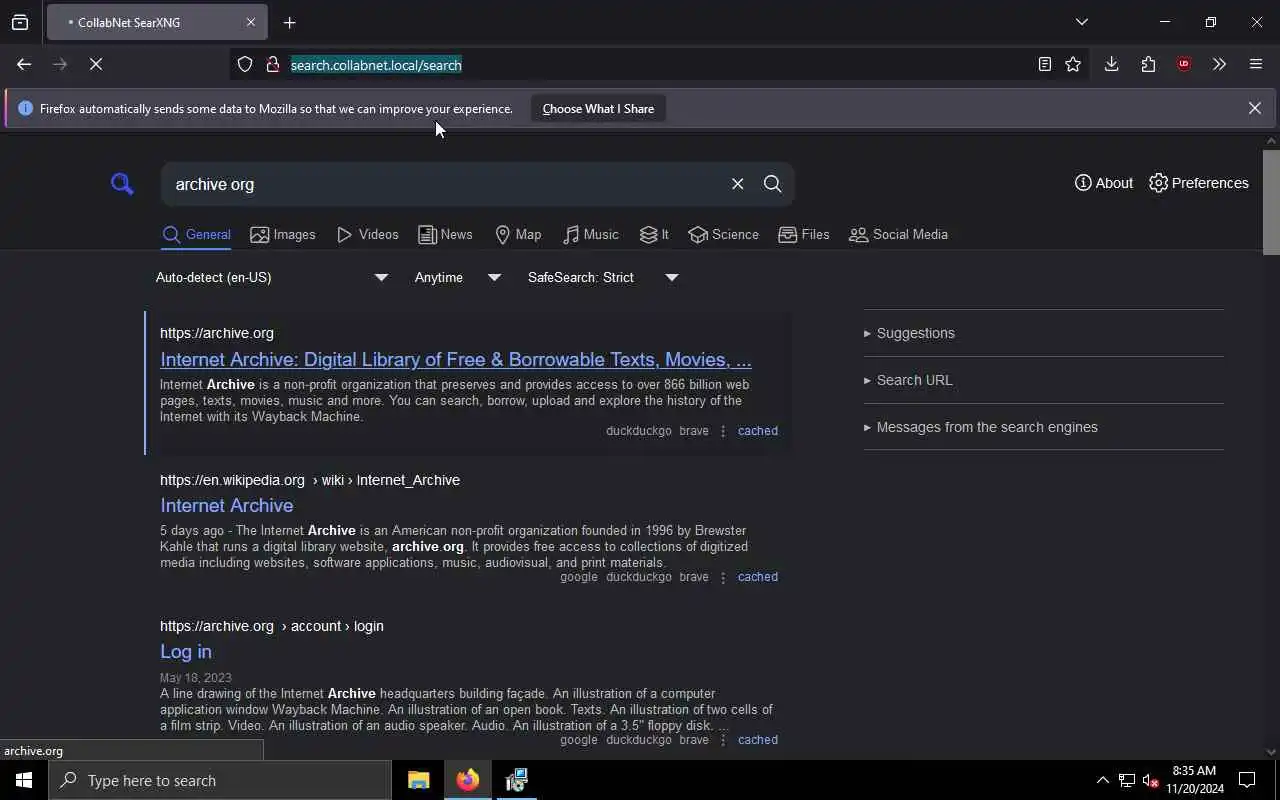Click Choose What I Share button
Image resolution: width=1280 pixels, height=800 pixels.
pyautogui.click(x=598, y=108)
